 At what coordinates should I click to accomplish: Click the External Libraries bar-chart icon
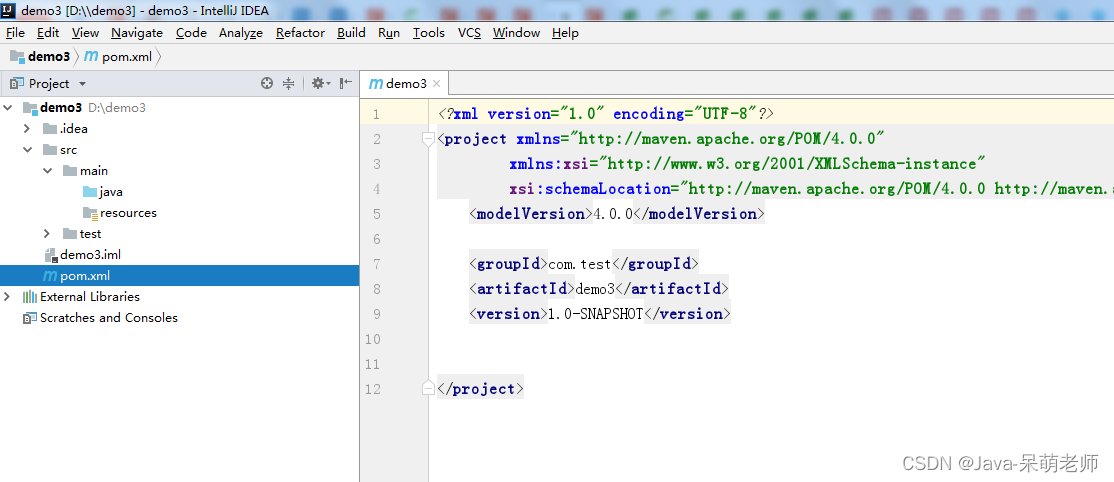pyautogui.click(x=30, y=296)
